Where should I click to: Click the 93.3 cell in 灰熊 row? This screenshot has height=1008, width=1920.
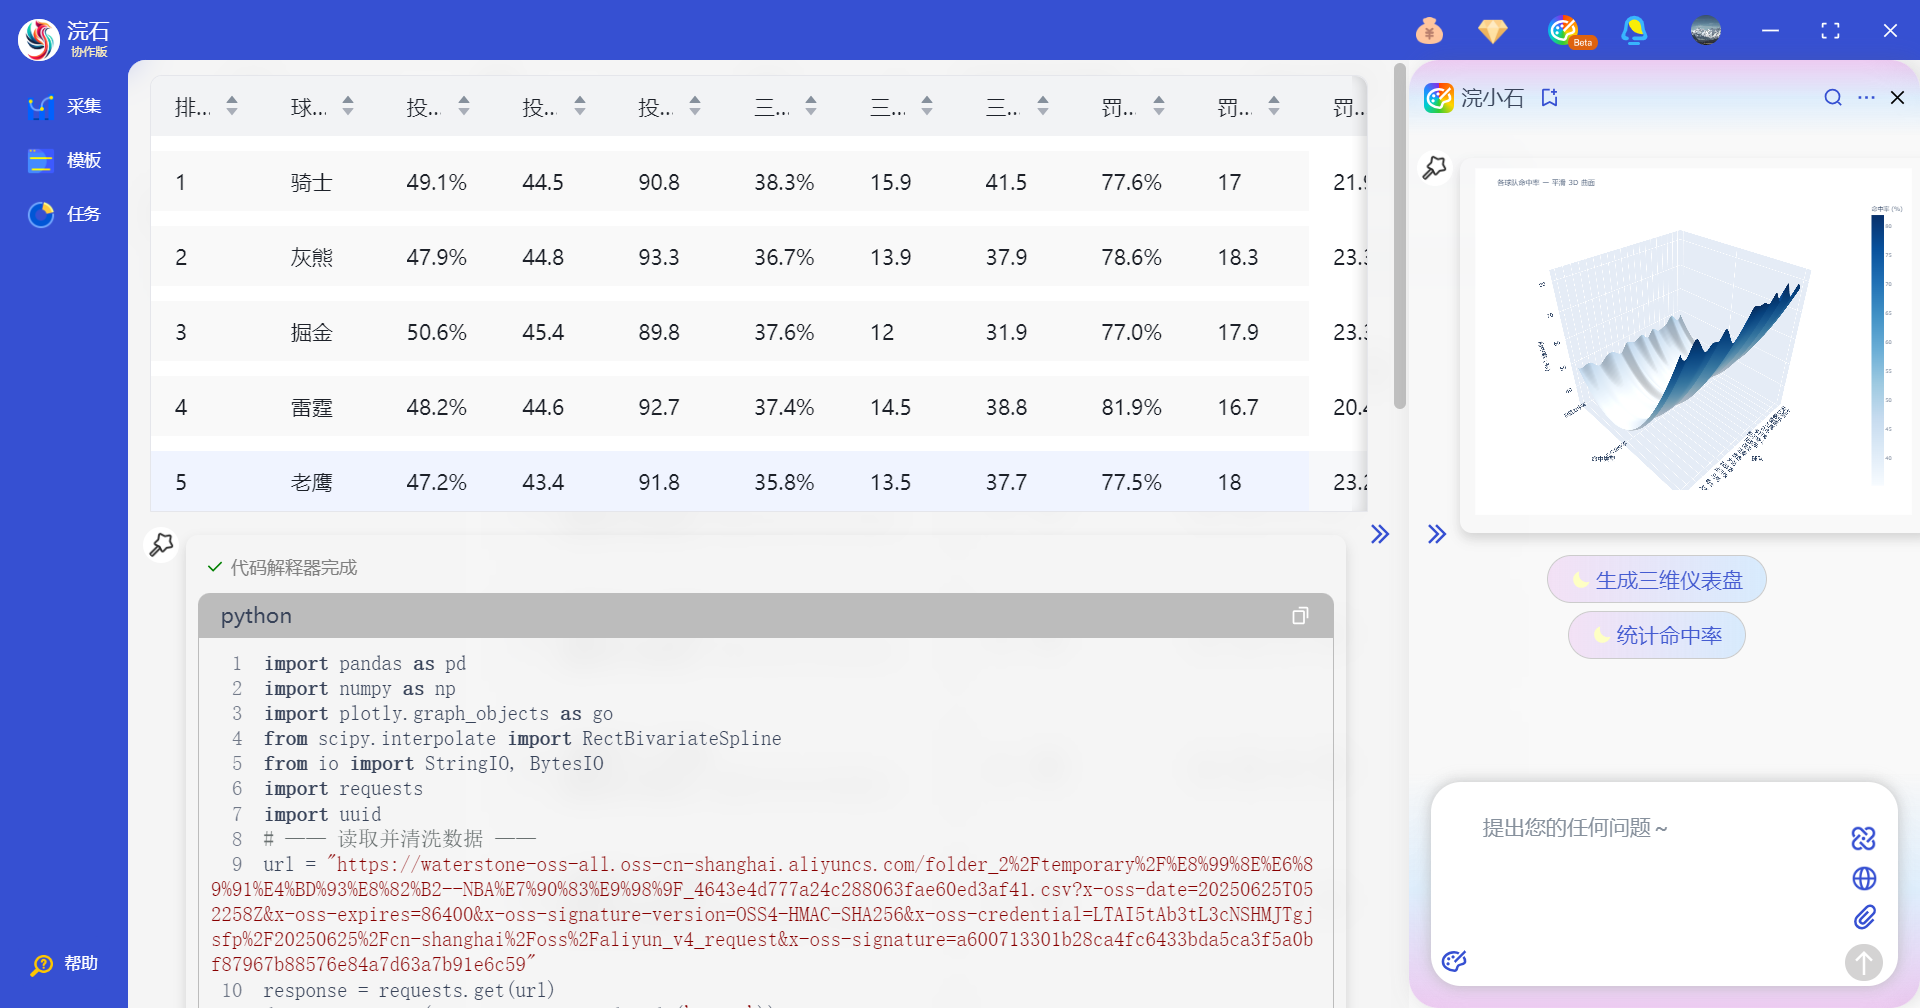click(x=659, y=258)
